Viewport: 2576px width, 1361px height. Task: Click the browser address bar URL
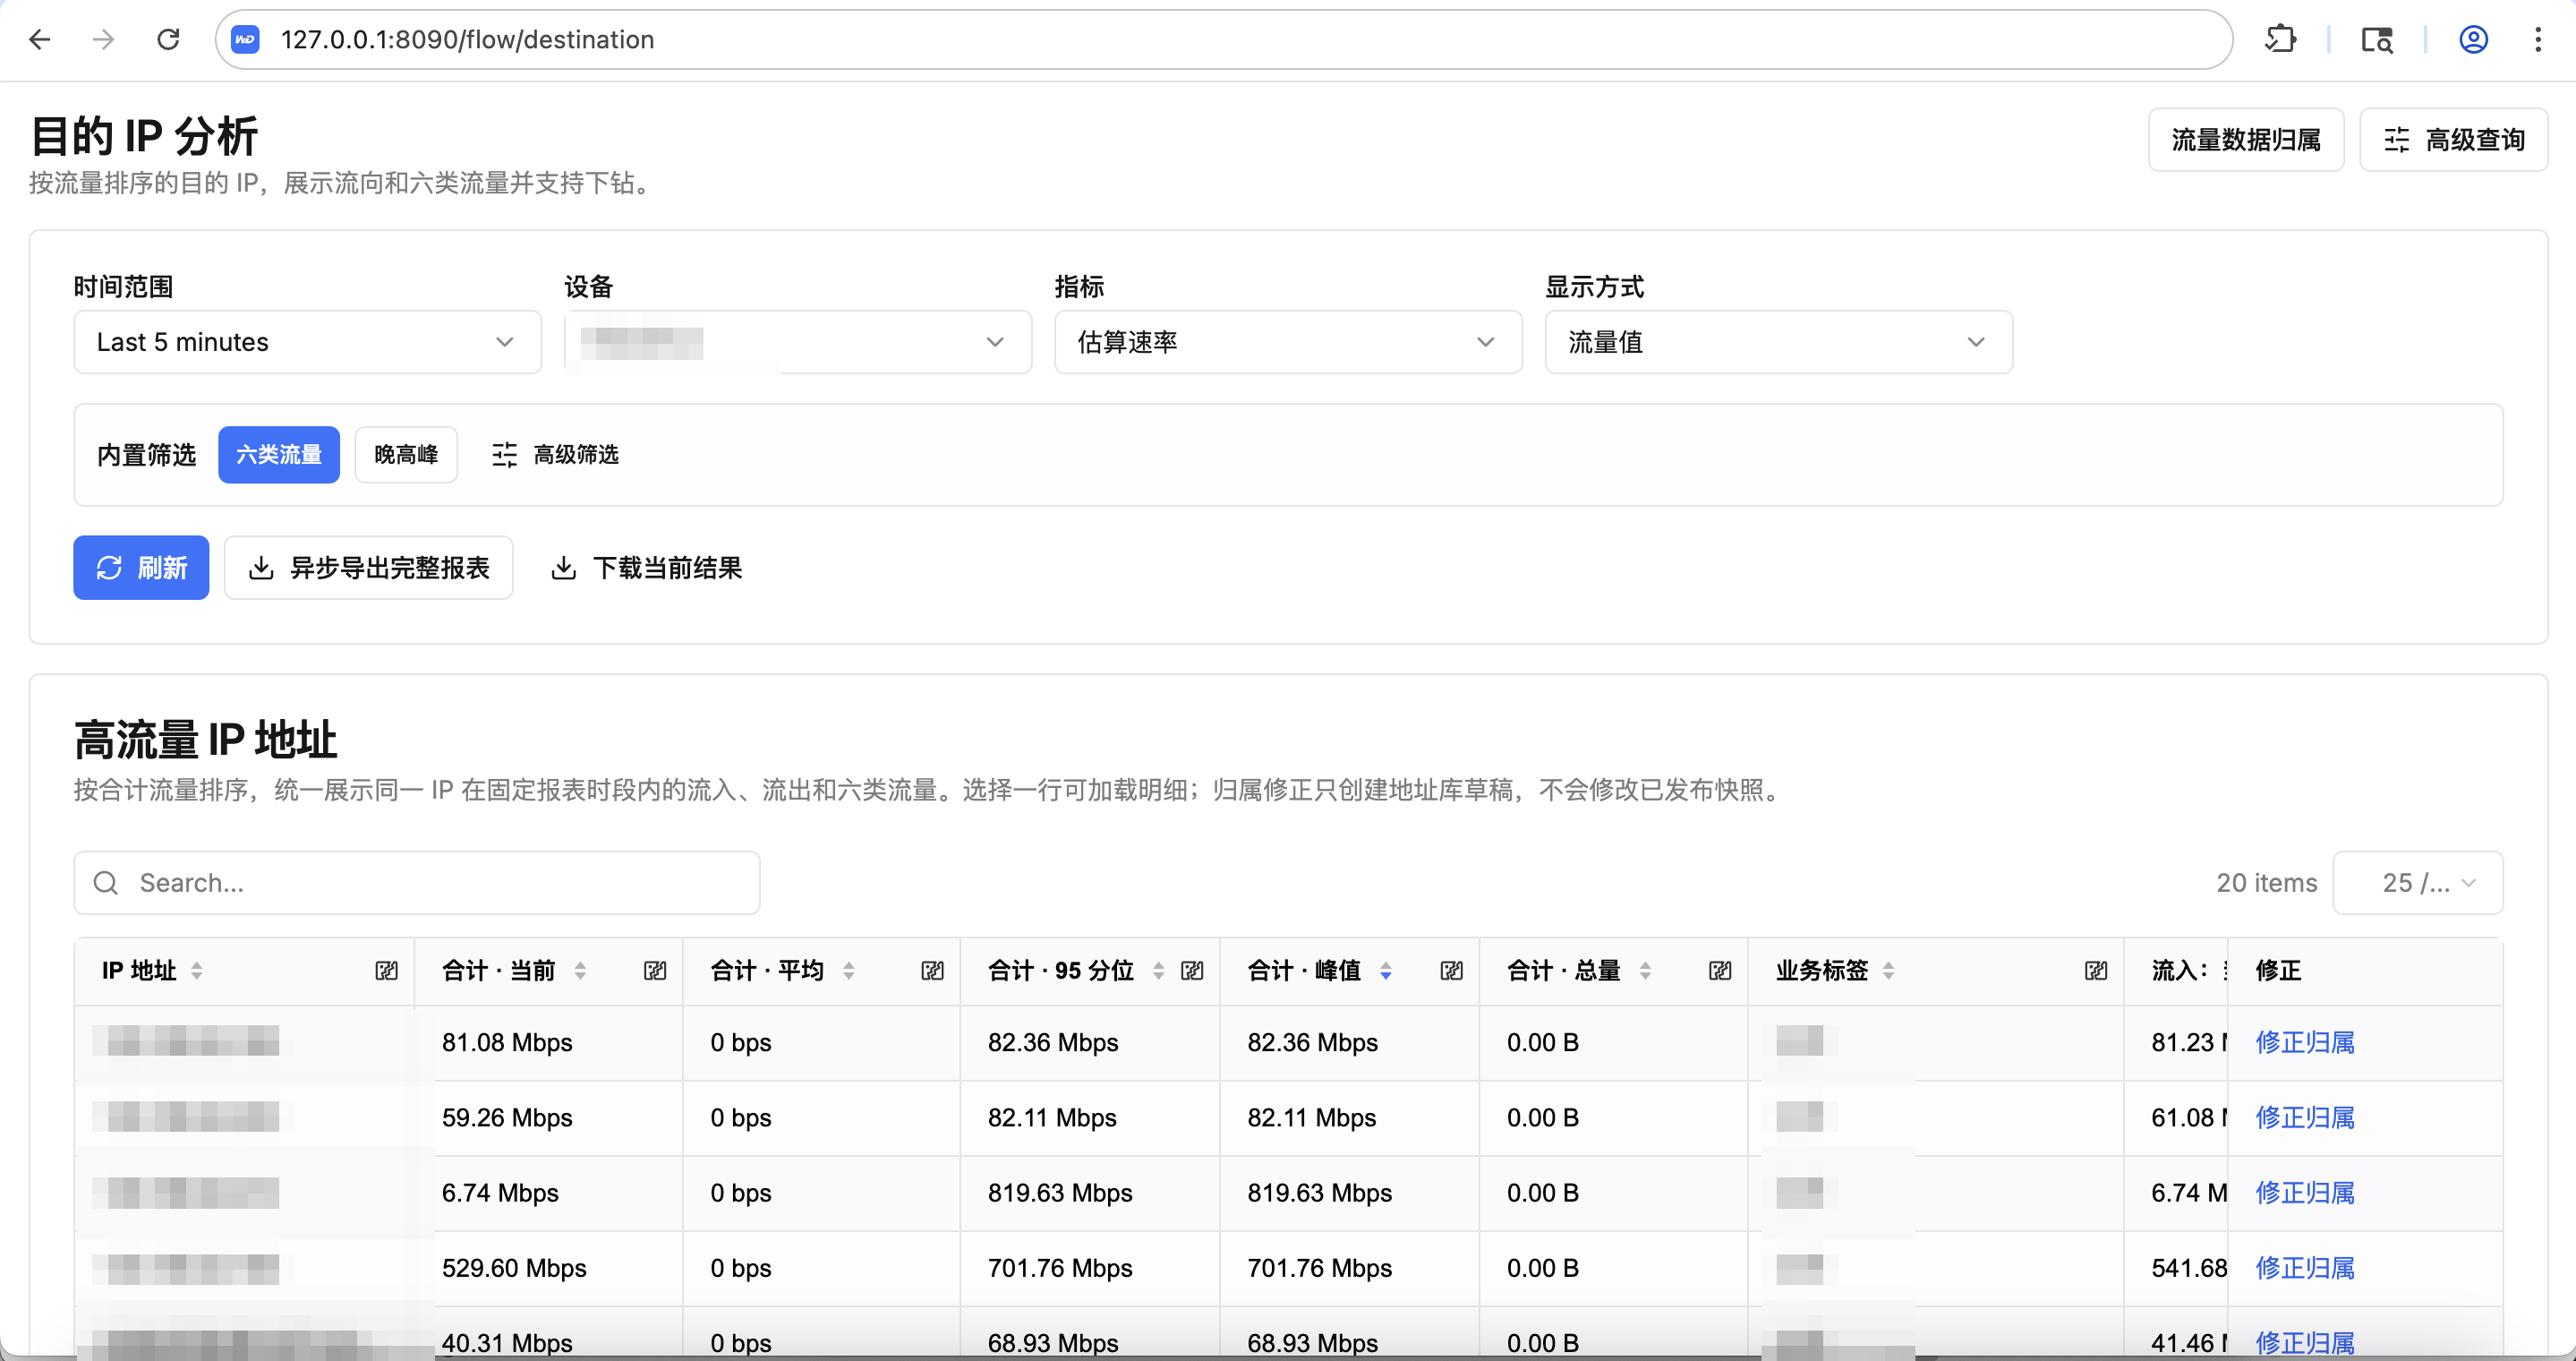point(467,40)
